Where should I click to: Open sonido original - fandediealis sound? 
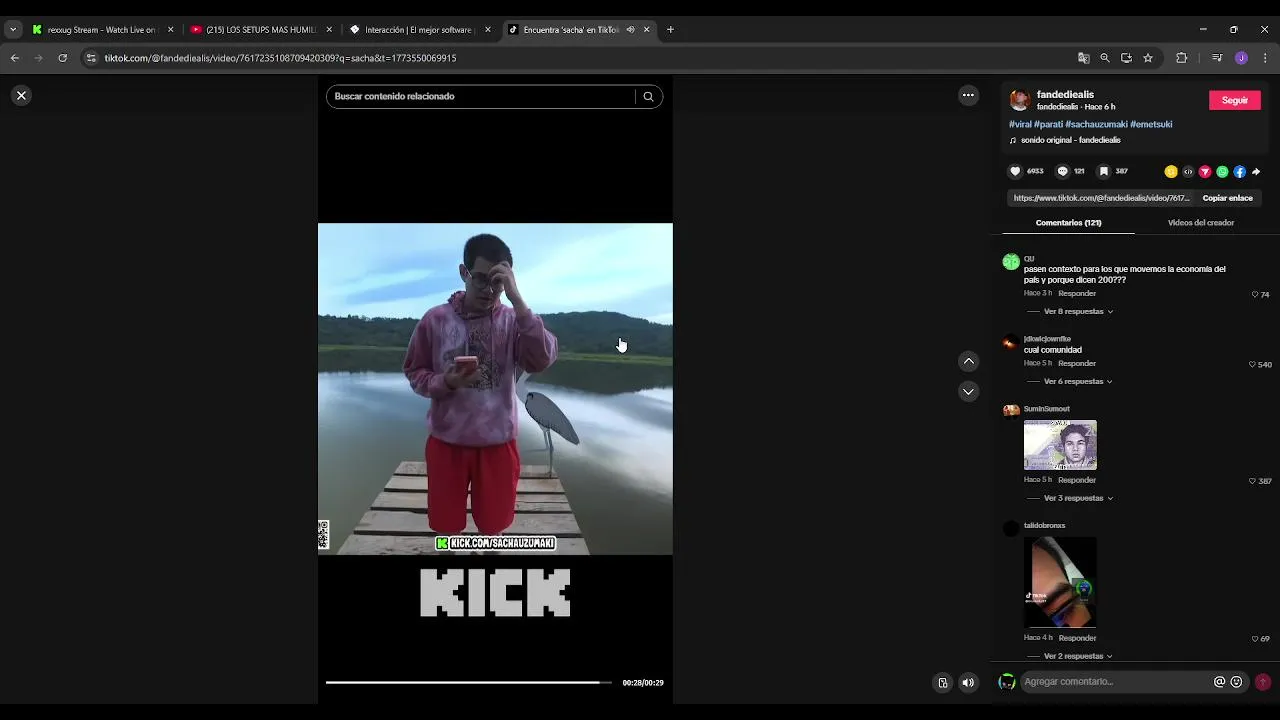[x=1070, y=140]
